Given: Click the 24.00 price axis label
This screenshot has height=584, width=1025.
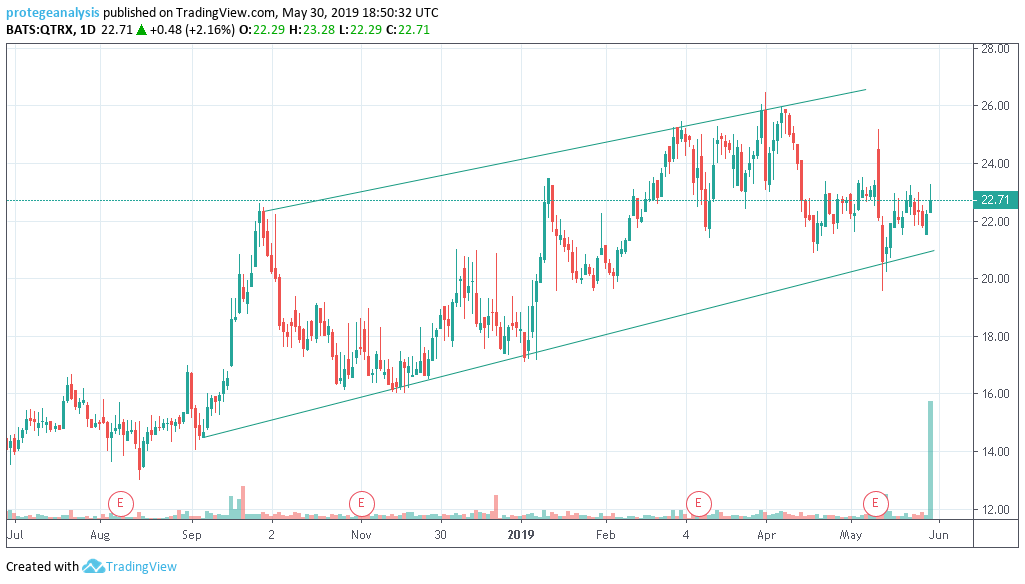Looking at the screenshot, I should [995, 163].
